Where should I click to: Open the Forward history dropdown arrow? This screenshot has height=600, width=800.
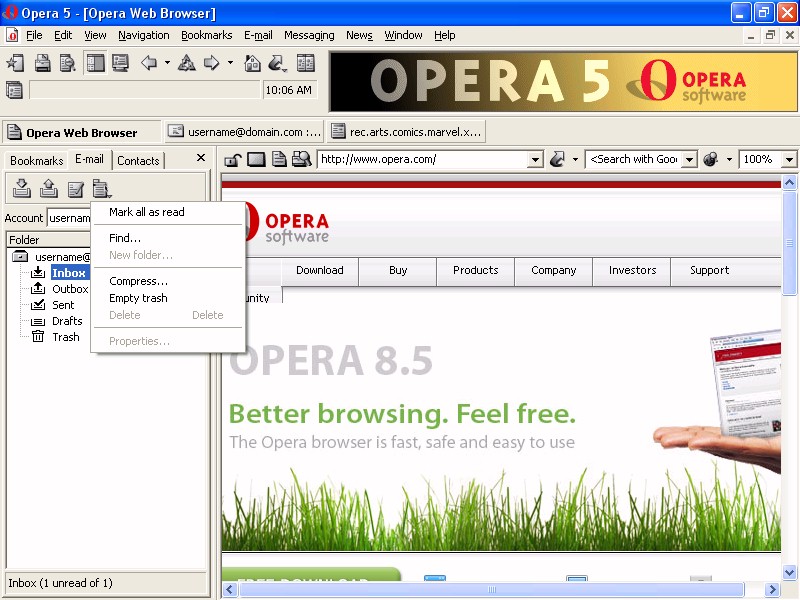click(x=231, y=63)
